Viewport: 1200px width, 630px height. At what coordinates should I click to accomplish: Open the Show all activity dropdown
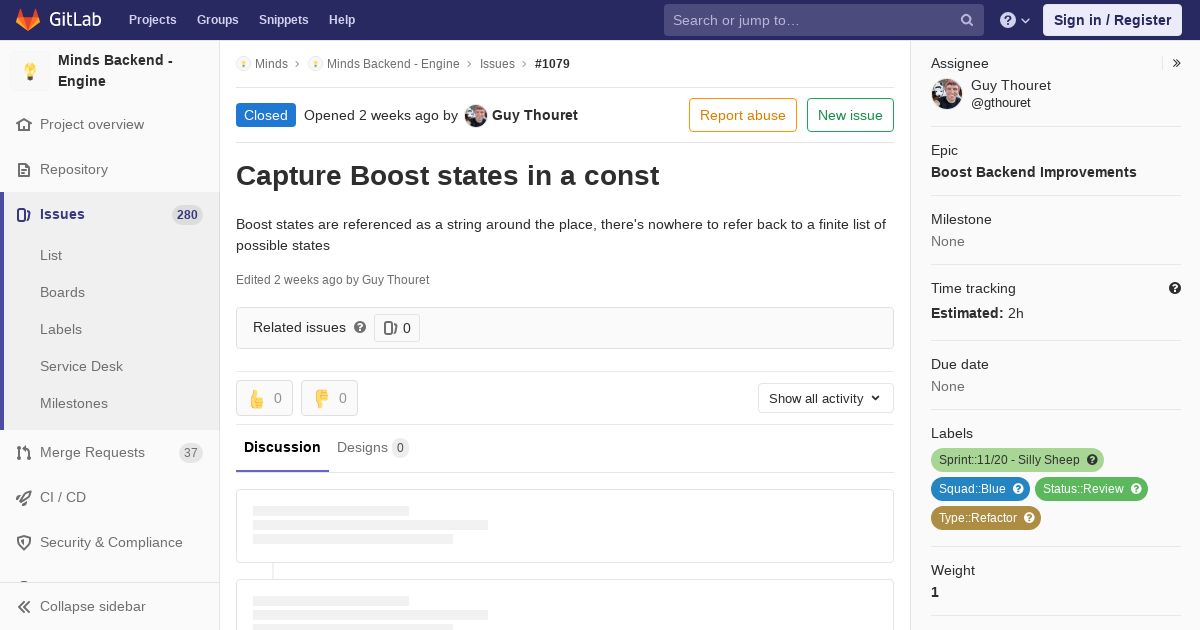[x=825, y=398]
